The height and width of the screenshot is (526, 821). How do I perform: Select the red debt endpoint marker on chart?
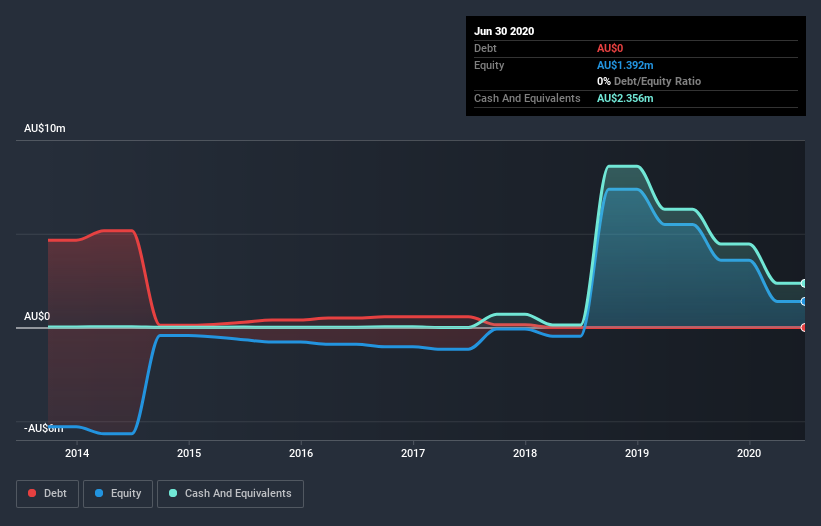[804, 328]
